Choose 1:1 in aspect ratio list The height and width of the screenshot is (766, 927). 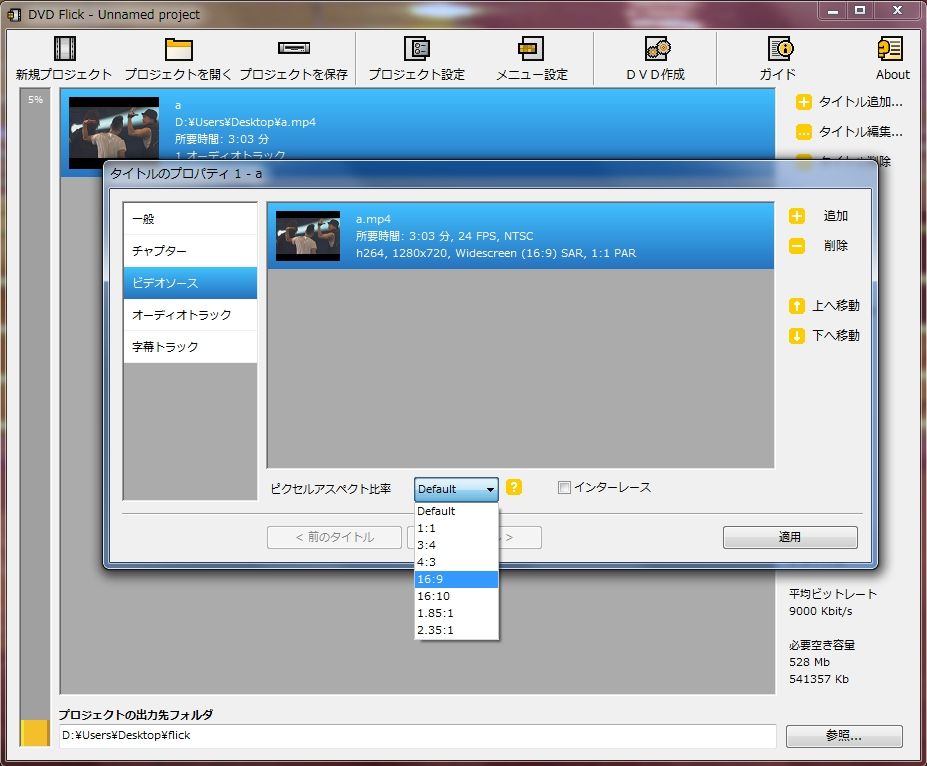pyautogui.click(x=456, y=528)
